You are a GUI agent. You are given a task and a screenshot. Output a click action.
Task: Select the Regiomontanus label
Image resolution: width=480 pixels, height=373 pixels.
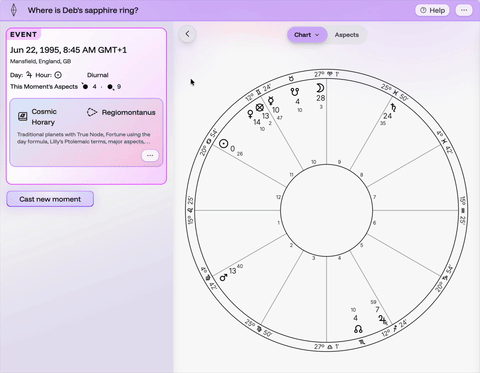pyautogui.click(x=129, y=112)
